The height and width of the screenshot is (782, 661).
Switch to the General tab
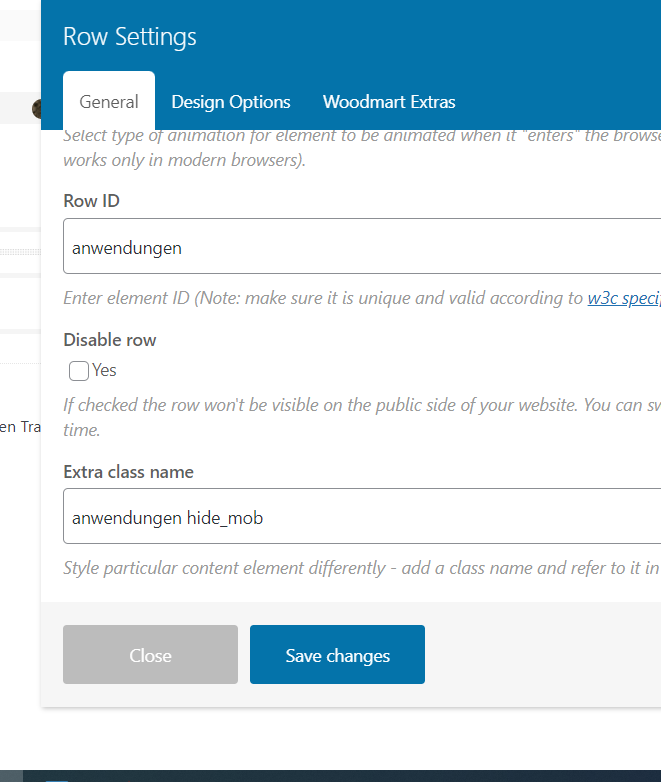109,102
